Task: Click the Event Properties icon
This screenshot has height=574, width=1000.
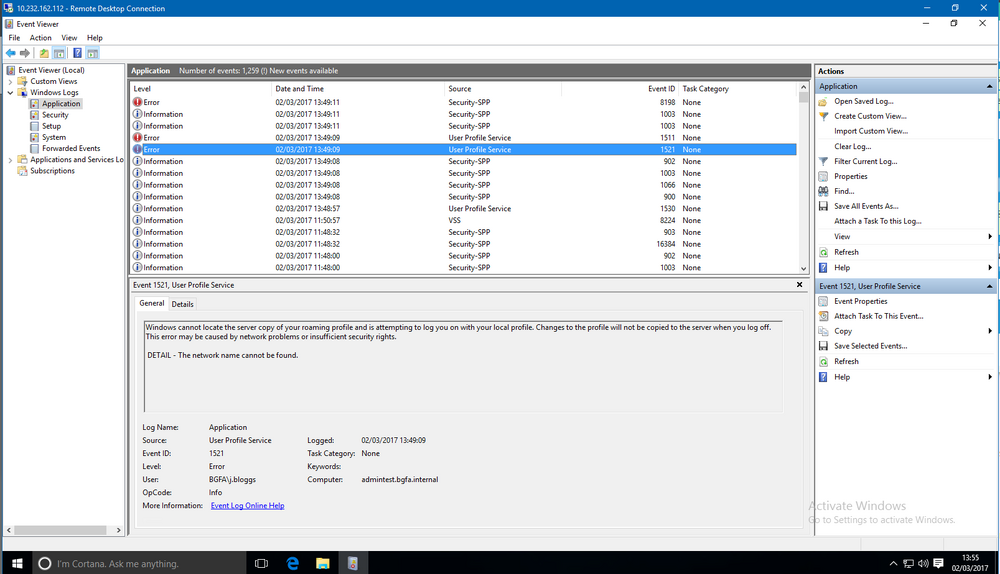Action: pos(823,301)
